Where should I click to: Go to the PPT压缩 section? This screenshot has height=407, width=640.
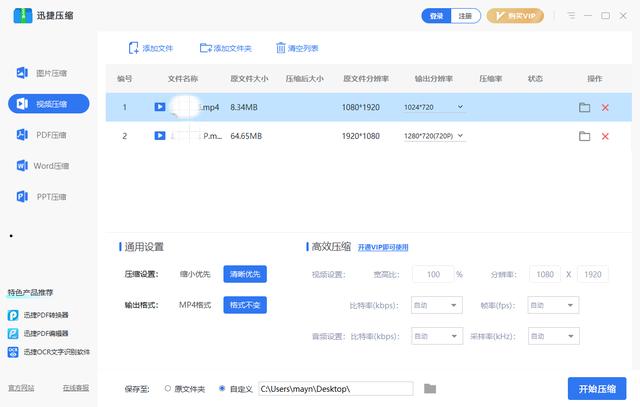point(41,197)
